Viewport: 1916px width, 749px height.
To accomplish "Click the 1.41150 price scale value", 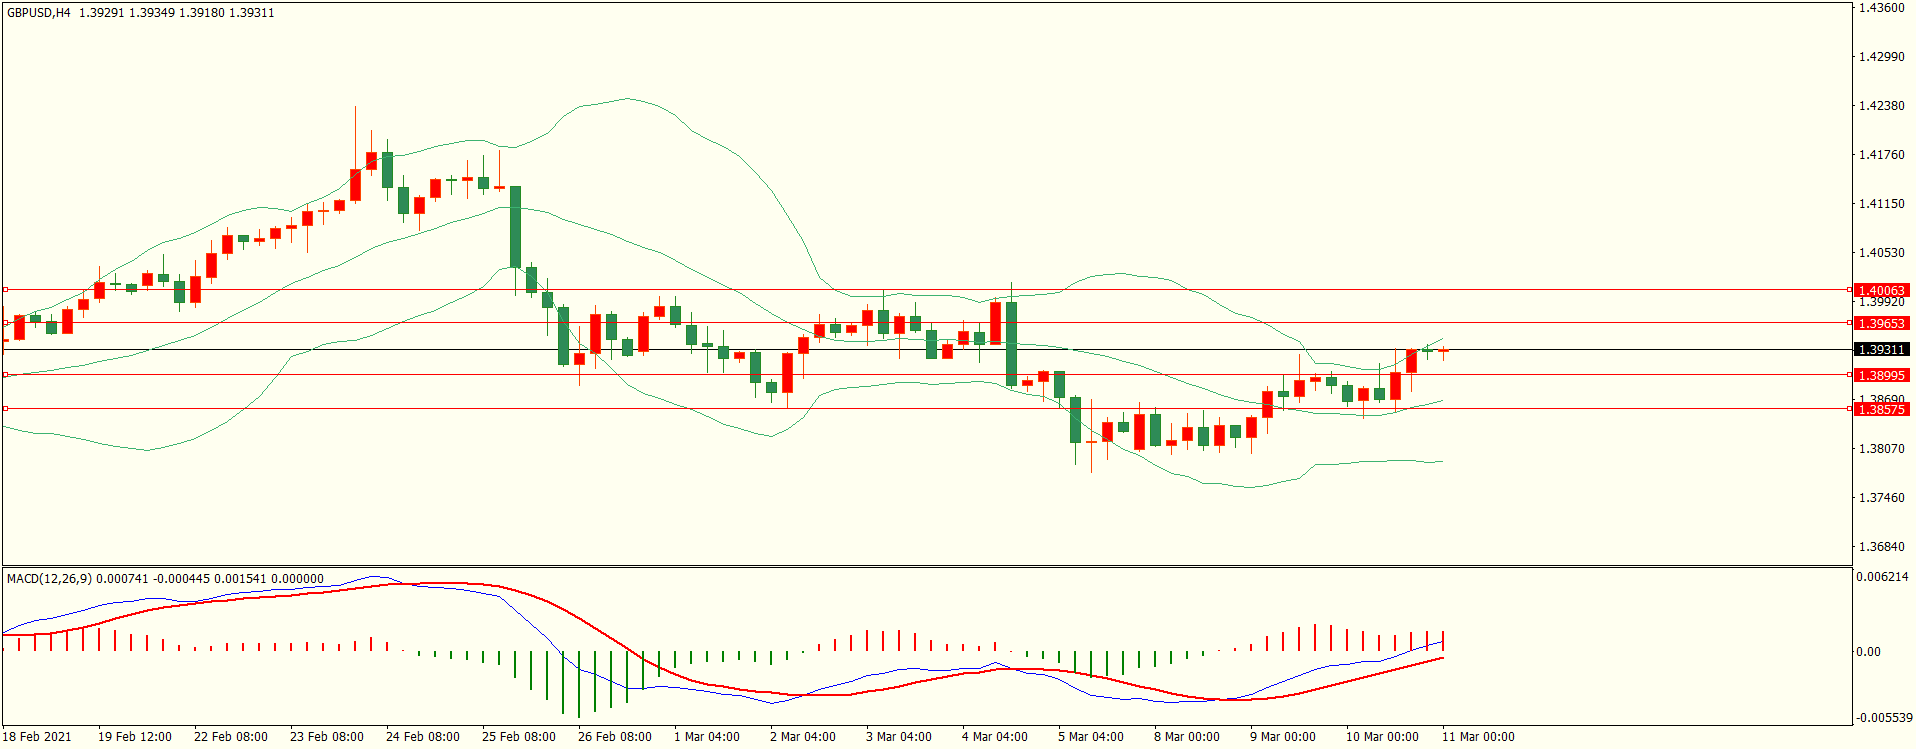I will pyautogui.click(x=1881, y=204).
